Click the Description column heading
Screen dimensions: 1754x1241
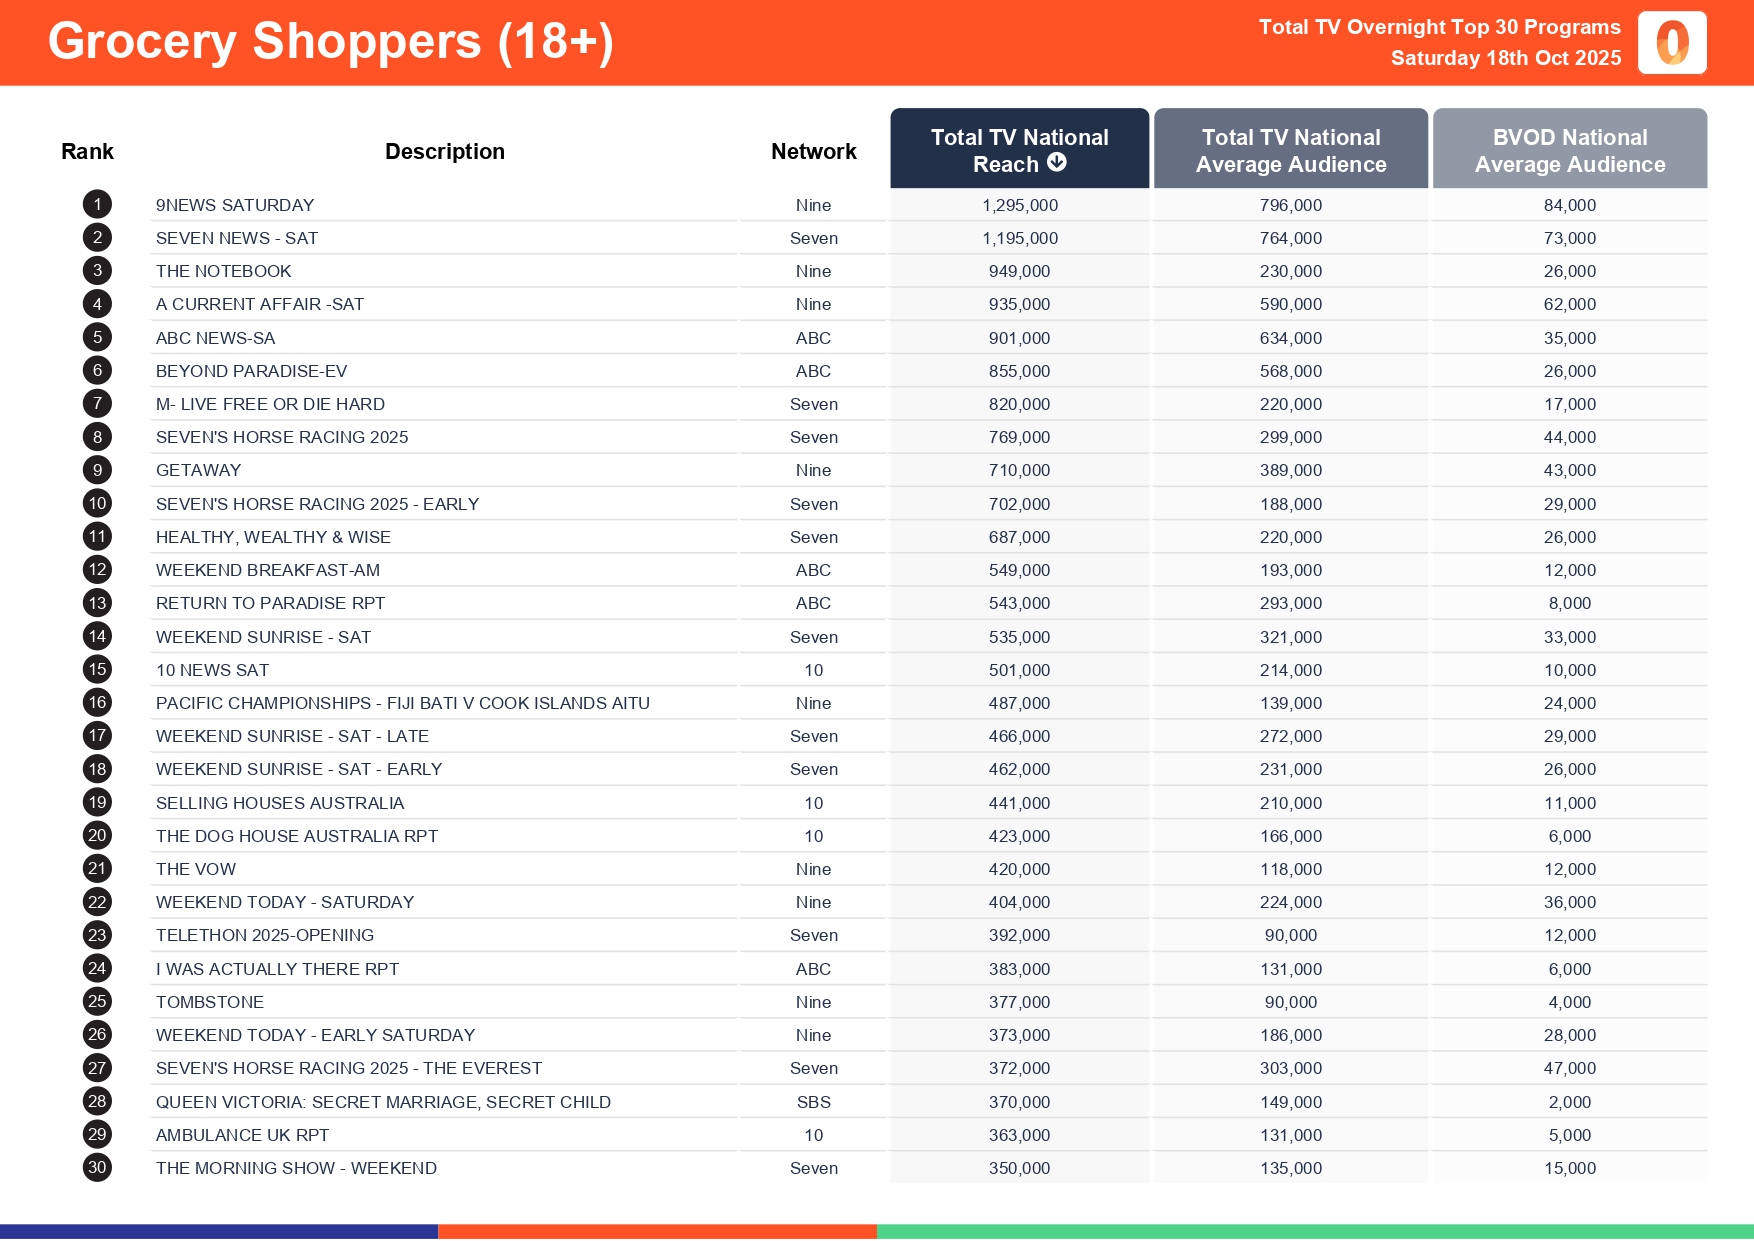click(x=445, y=151)
